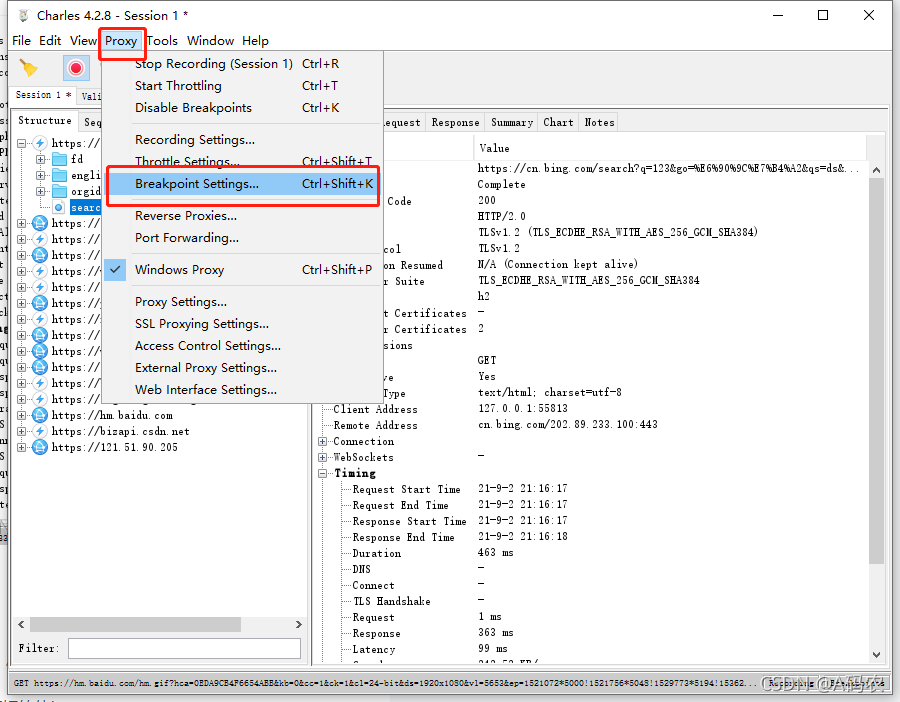Select the Request Start Time row
Image resolution: width=900 pixels, height=702 pixels.
pos(591,489)
